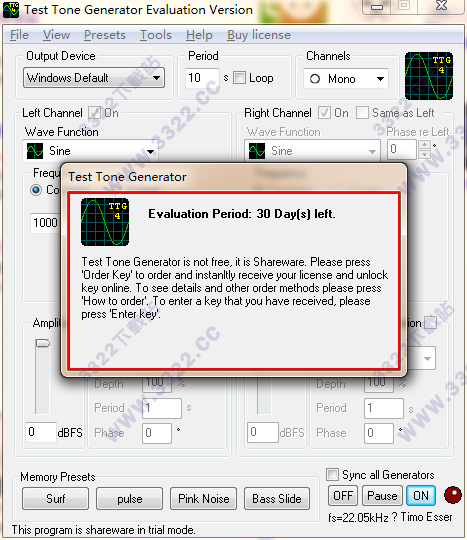
Task: Click the TTG 4 logo in main window corner
Action: click(429, 76)
